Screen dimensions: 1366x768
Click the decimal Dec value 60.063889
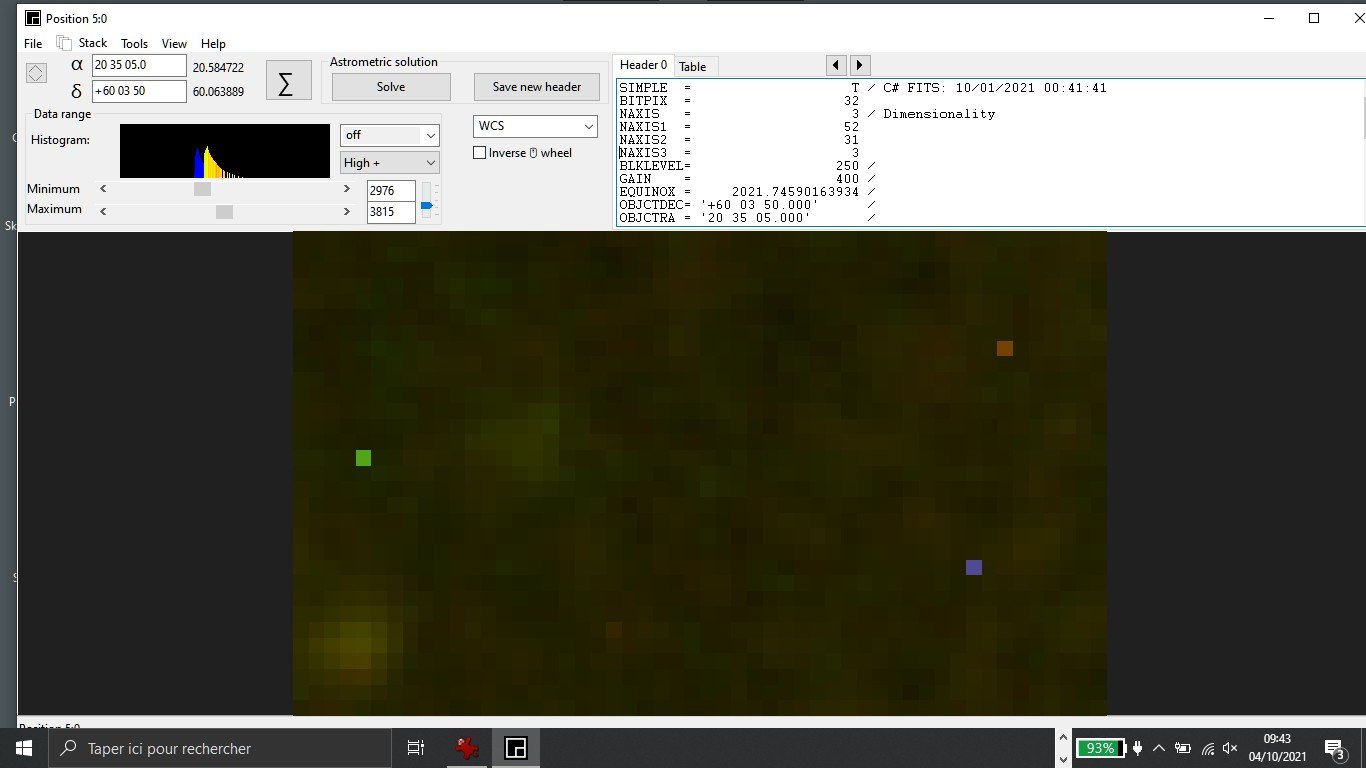[218, 93]
